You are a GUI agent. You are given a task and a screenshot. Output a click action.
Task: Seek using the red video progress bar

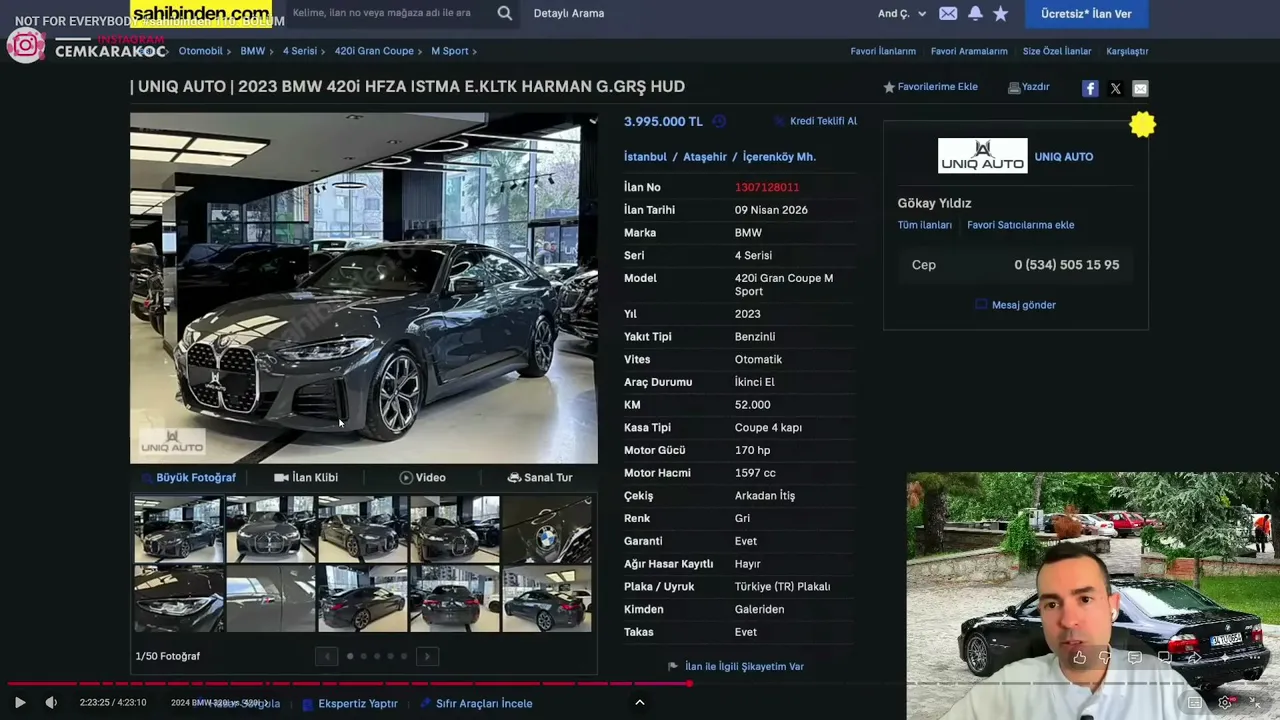(640, 684)
